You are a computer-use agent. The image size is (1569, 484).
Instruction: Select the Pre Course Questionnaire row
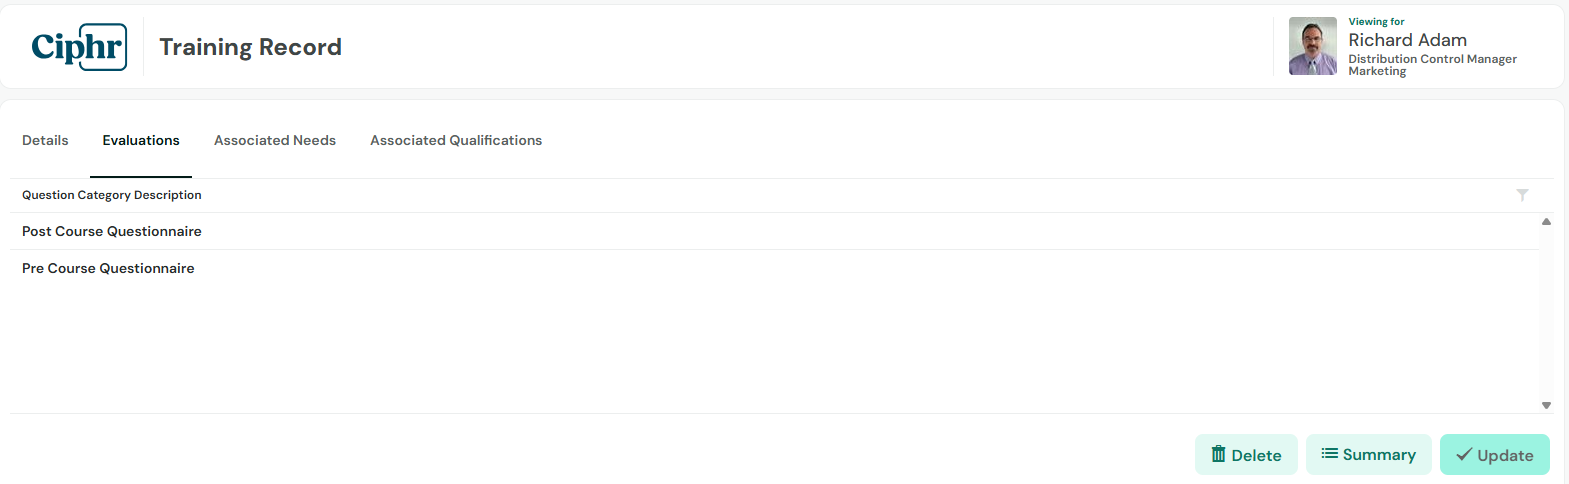tap(774, 268)
